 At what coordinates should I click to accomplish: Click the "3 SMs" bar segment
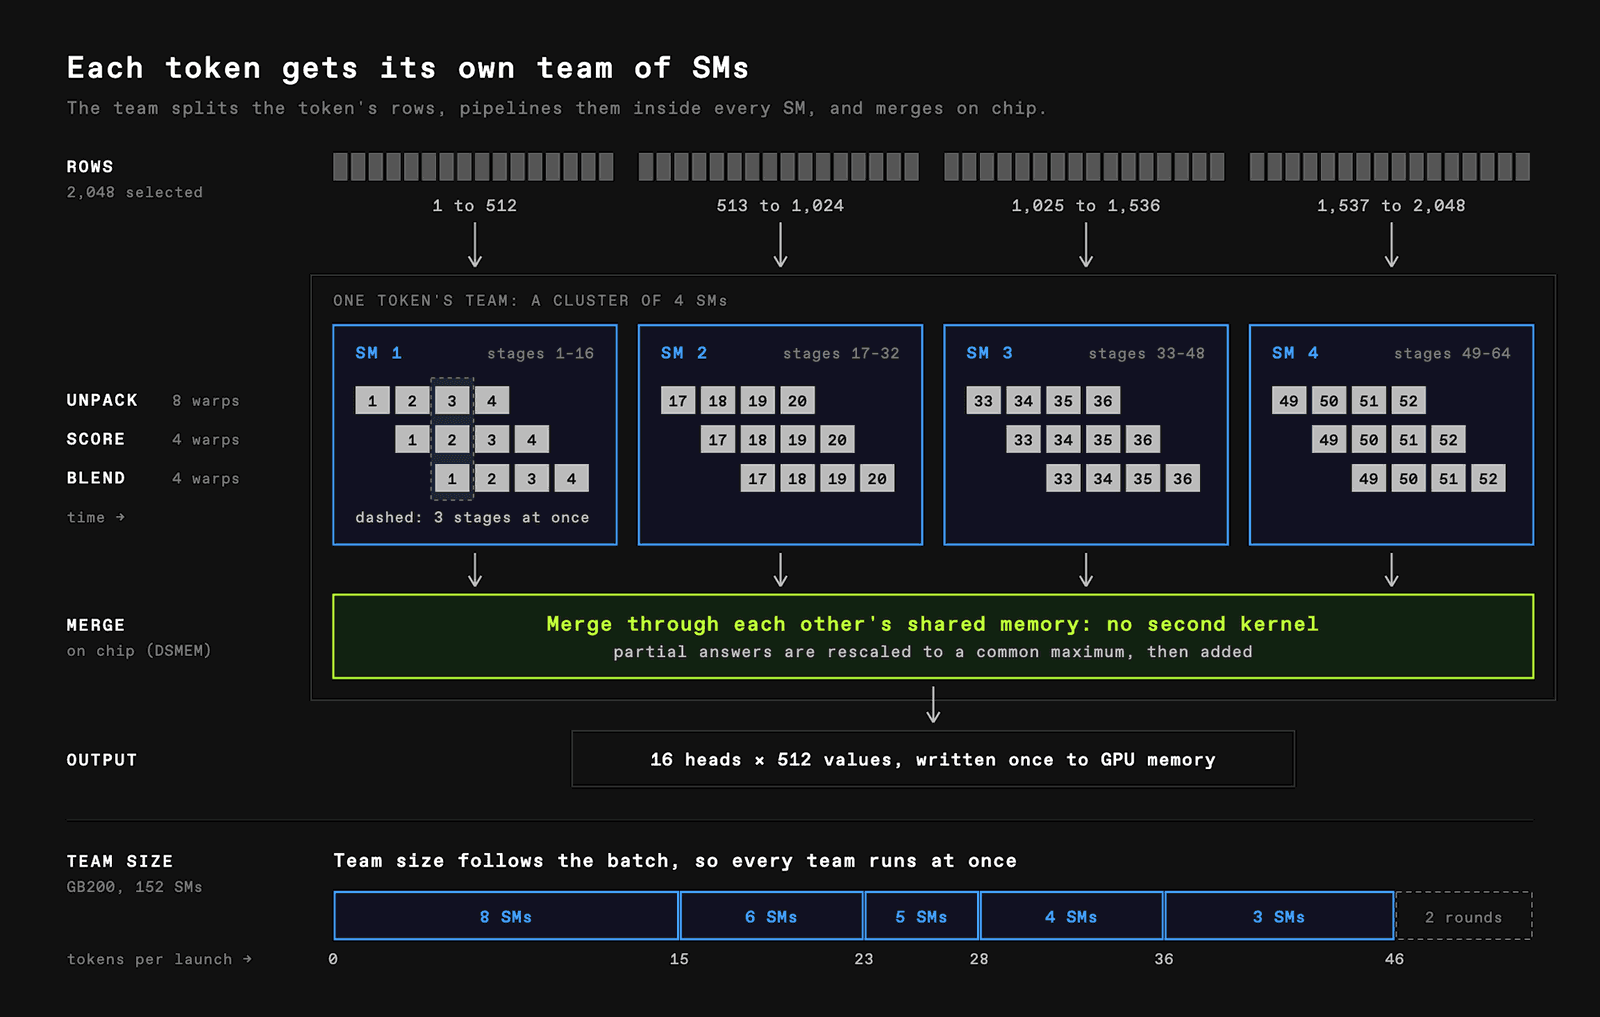(x=1279, y=916)
